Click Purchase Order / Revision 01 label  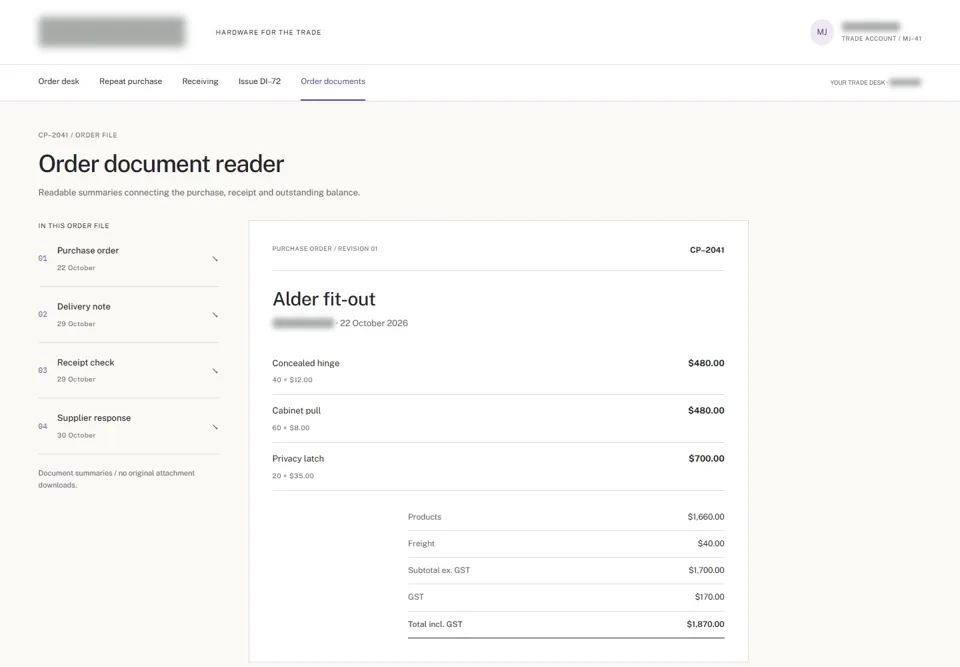coord(324,249)
